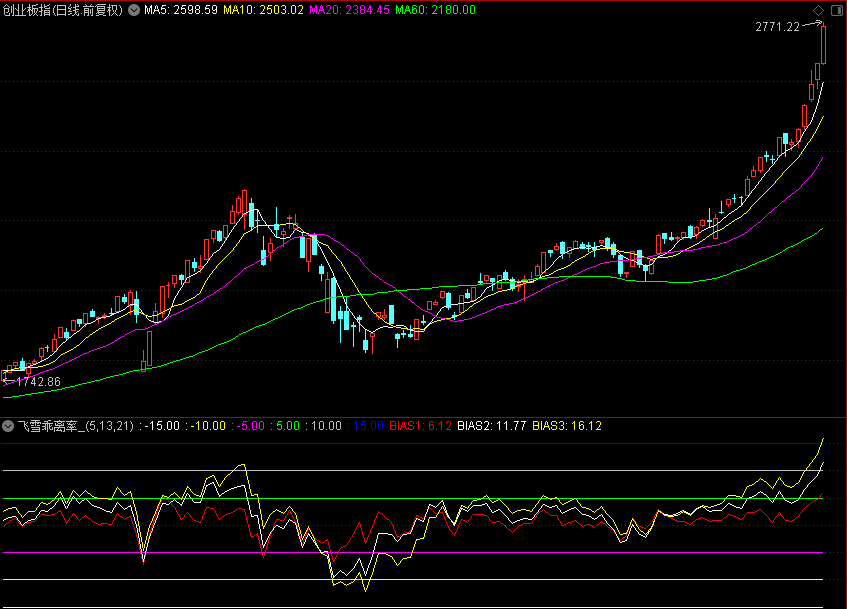Click the 创业板指(日线.前复权) chart title
The height and width of the screenshot is (609, 847).
tap(63, 10)
